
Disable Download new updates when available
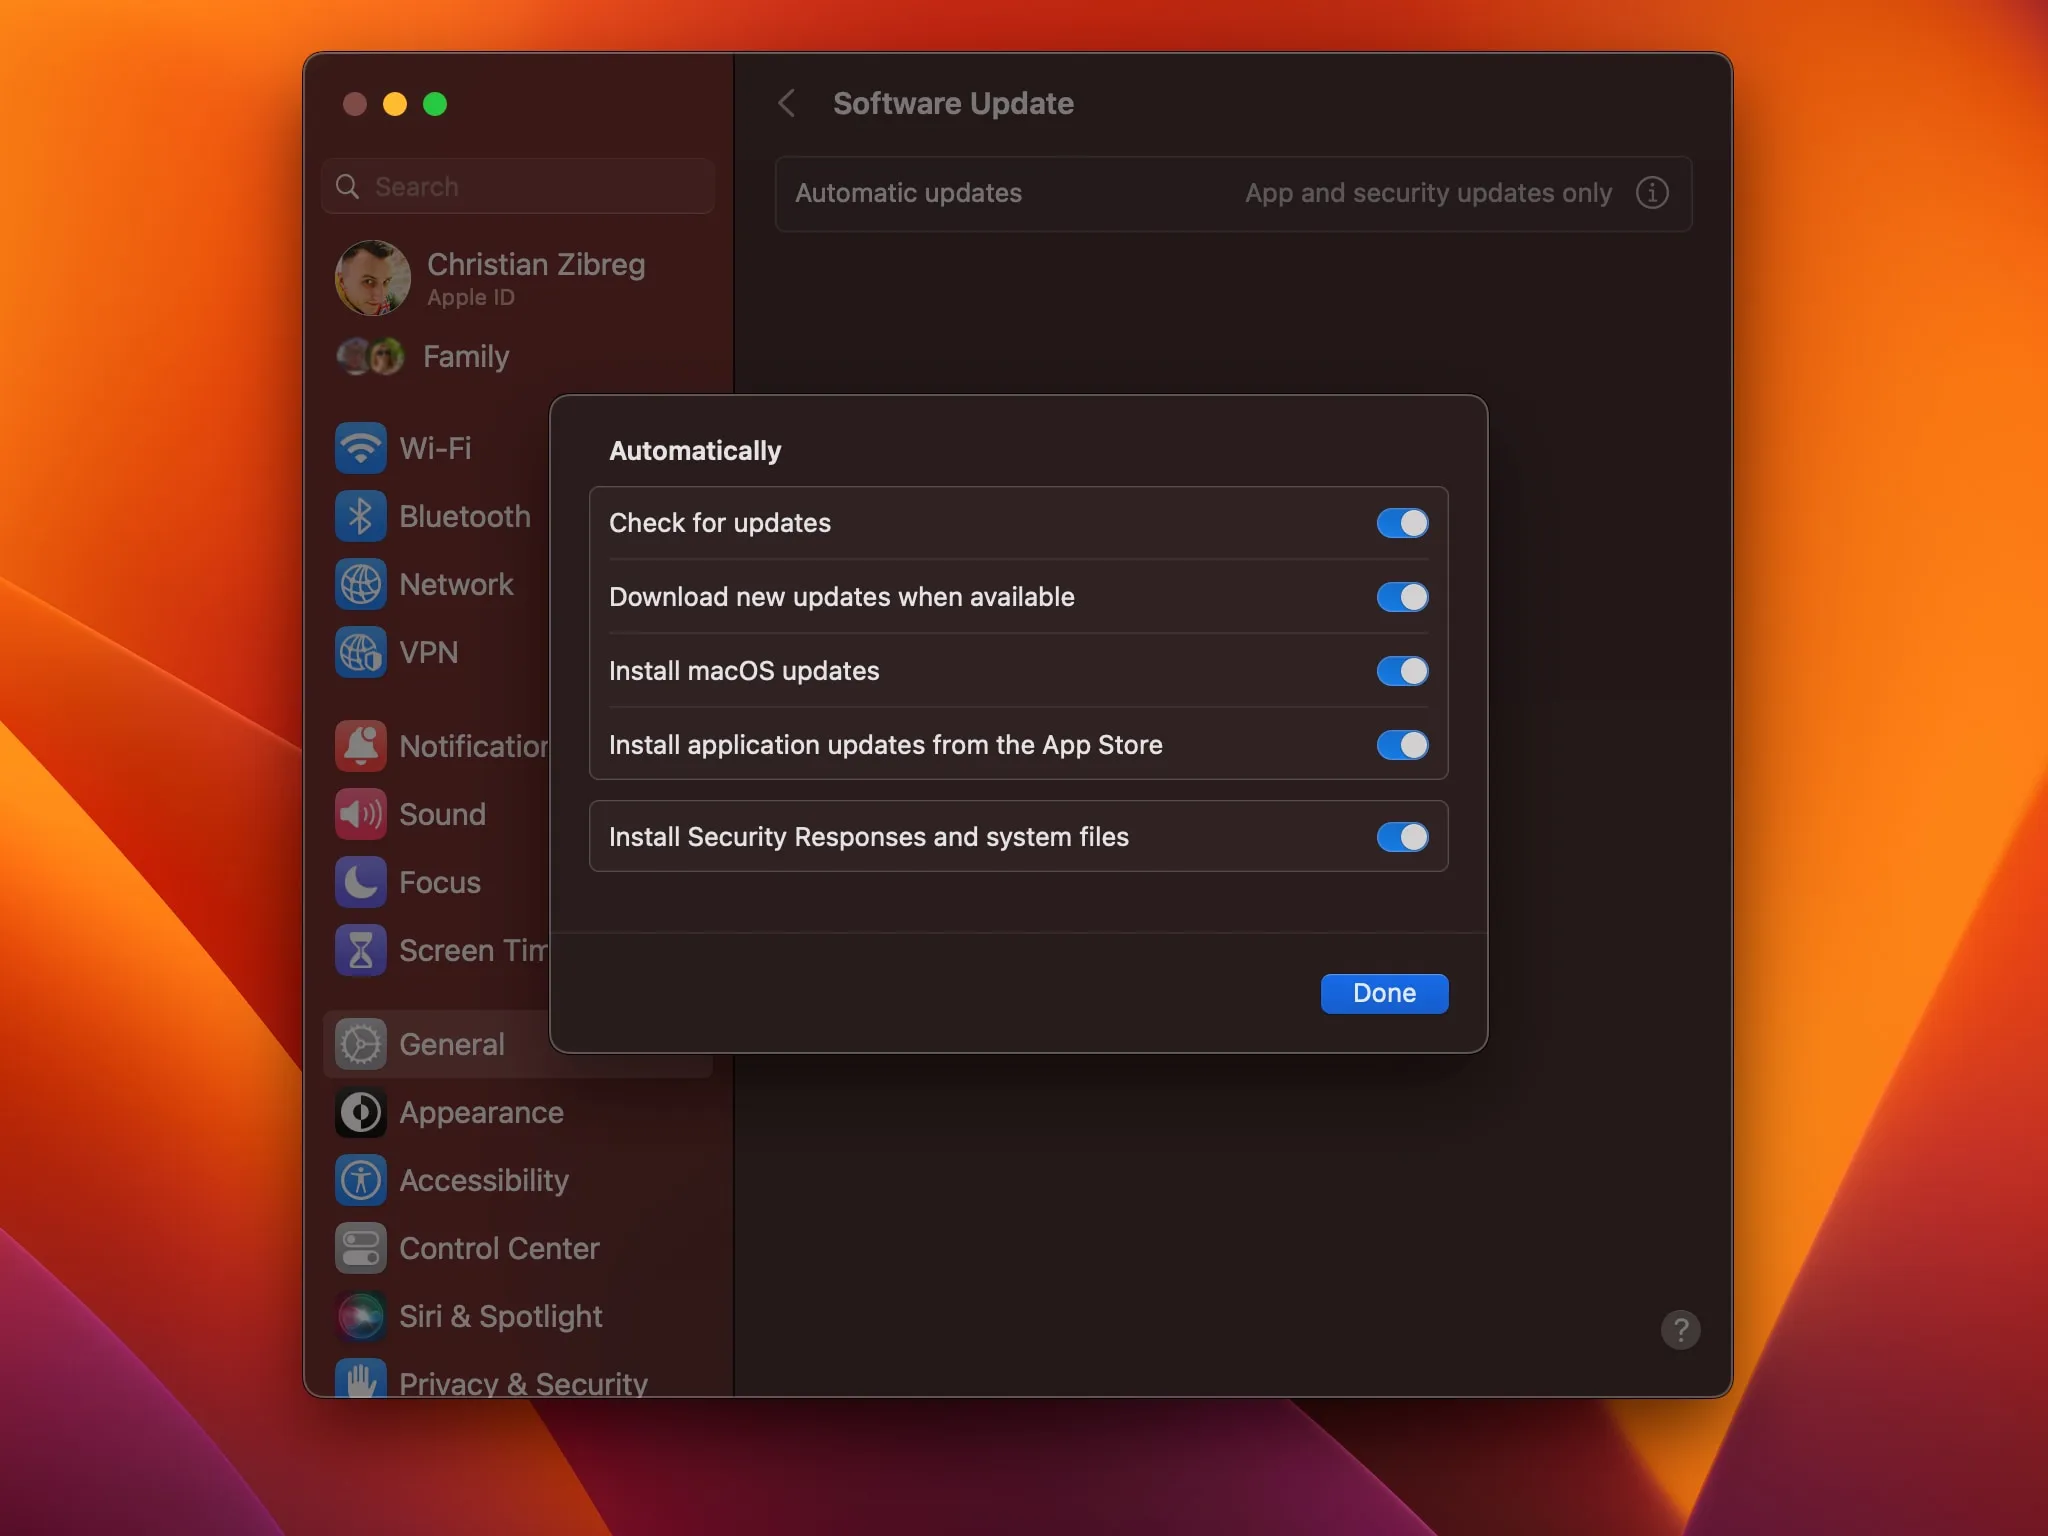pyautogui.click(x=1402, y=597)
